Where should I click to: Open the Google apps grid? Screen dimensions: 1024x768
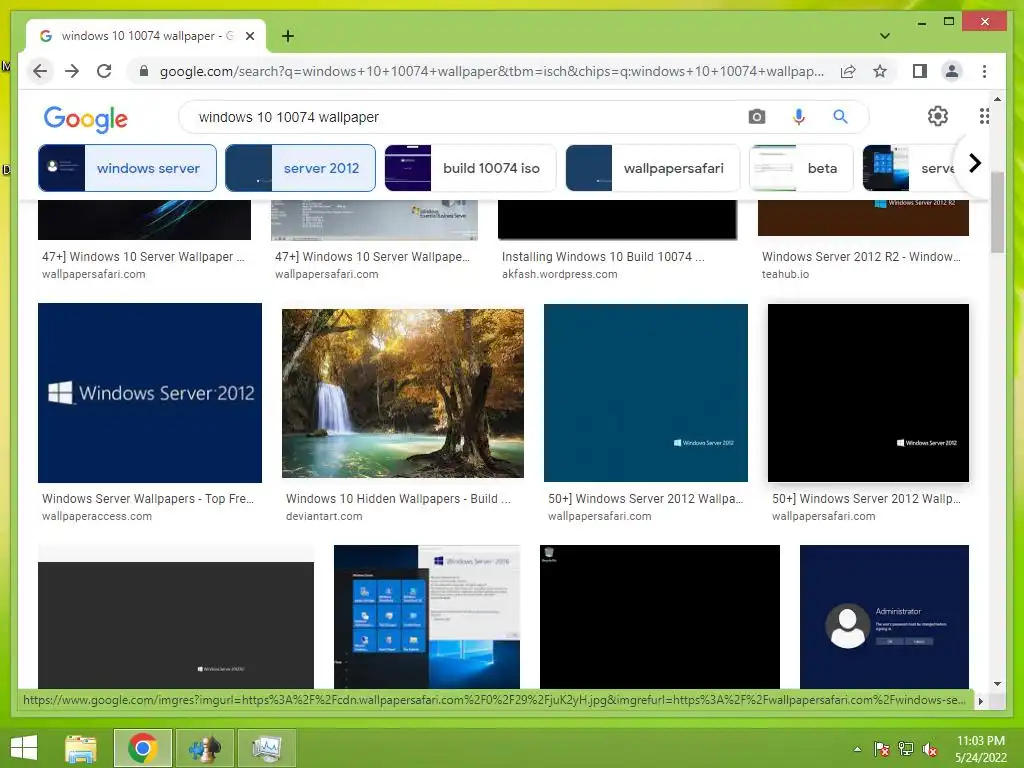[984, 116]
